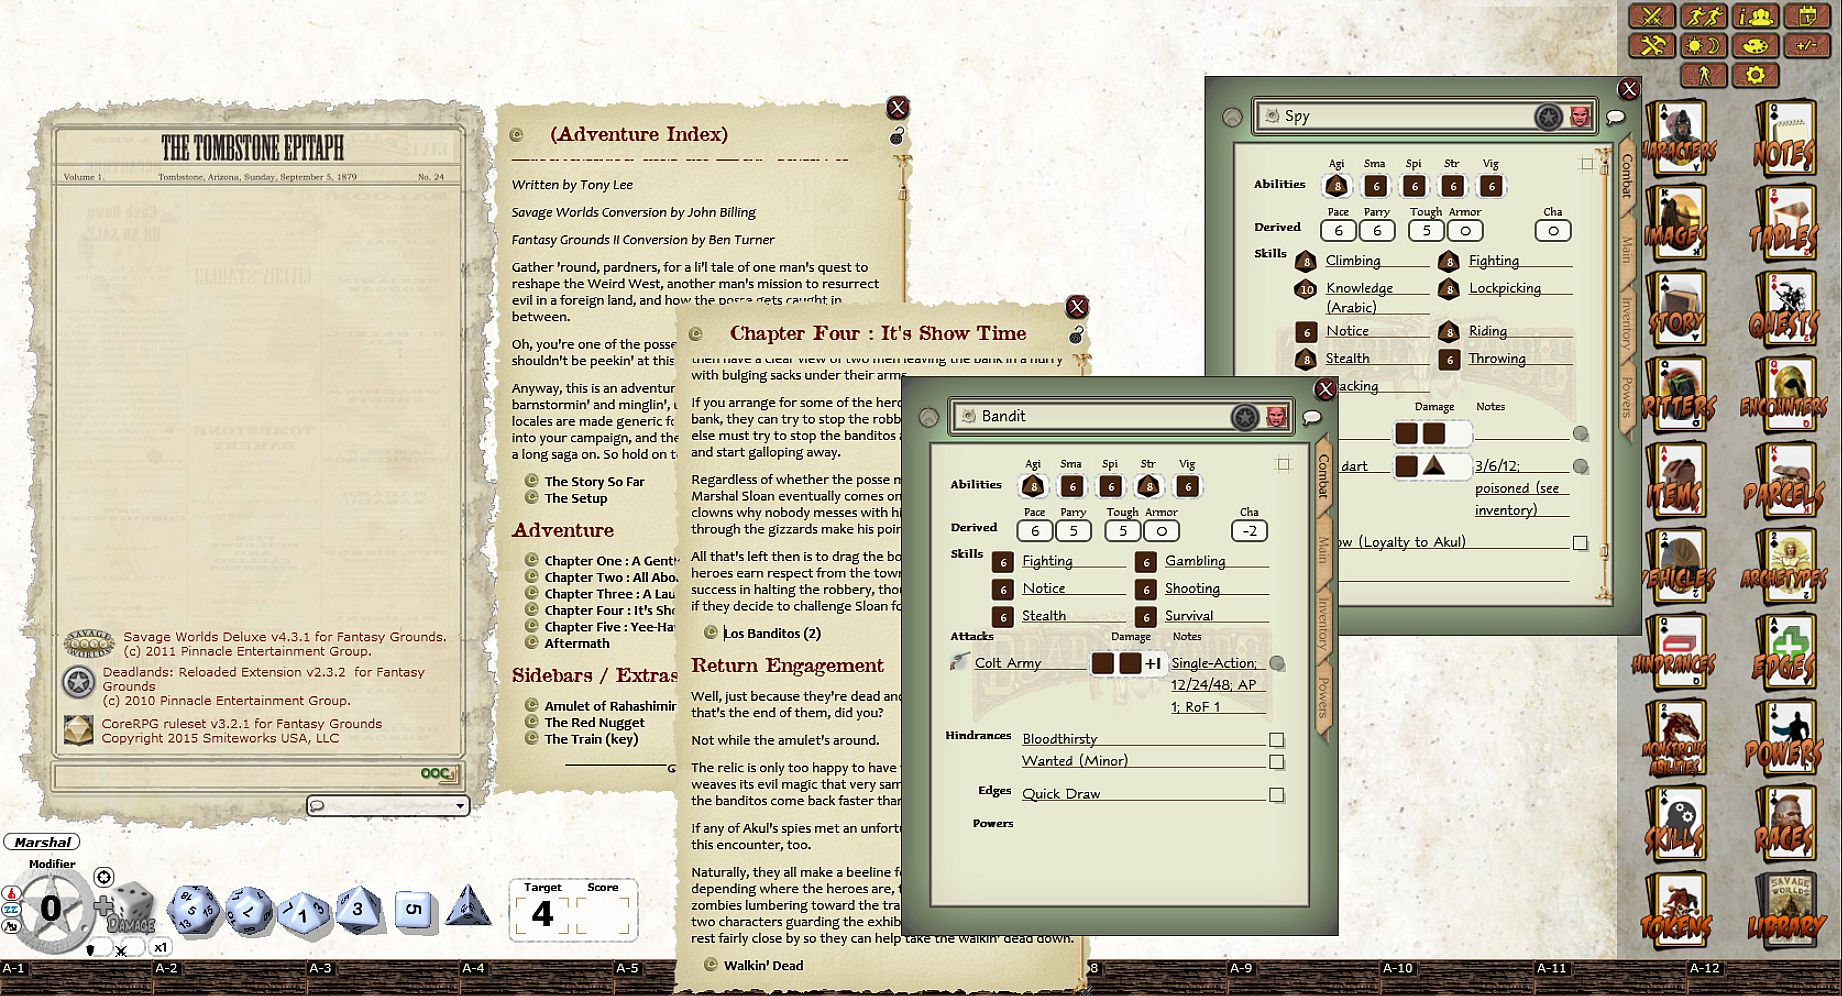Switch to the Bandit sheet Powers tab

click(x=1322, y=697)
